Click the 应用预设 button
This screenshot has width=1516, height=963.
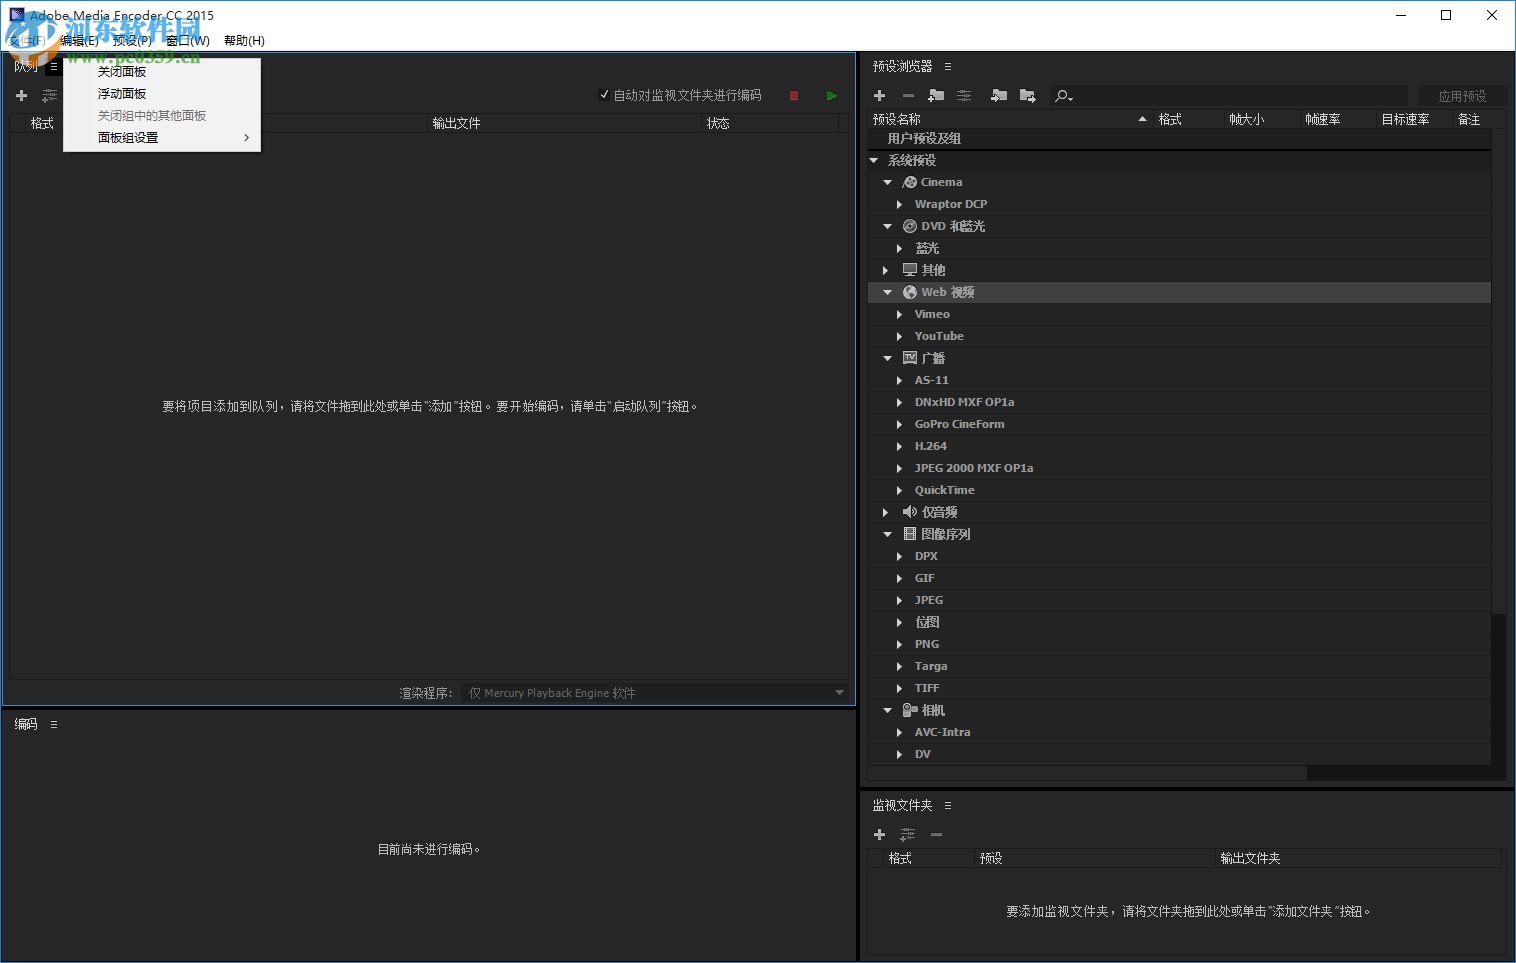pos(1463,95)
